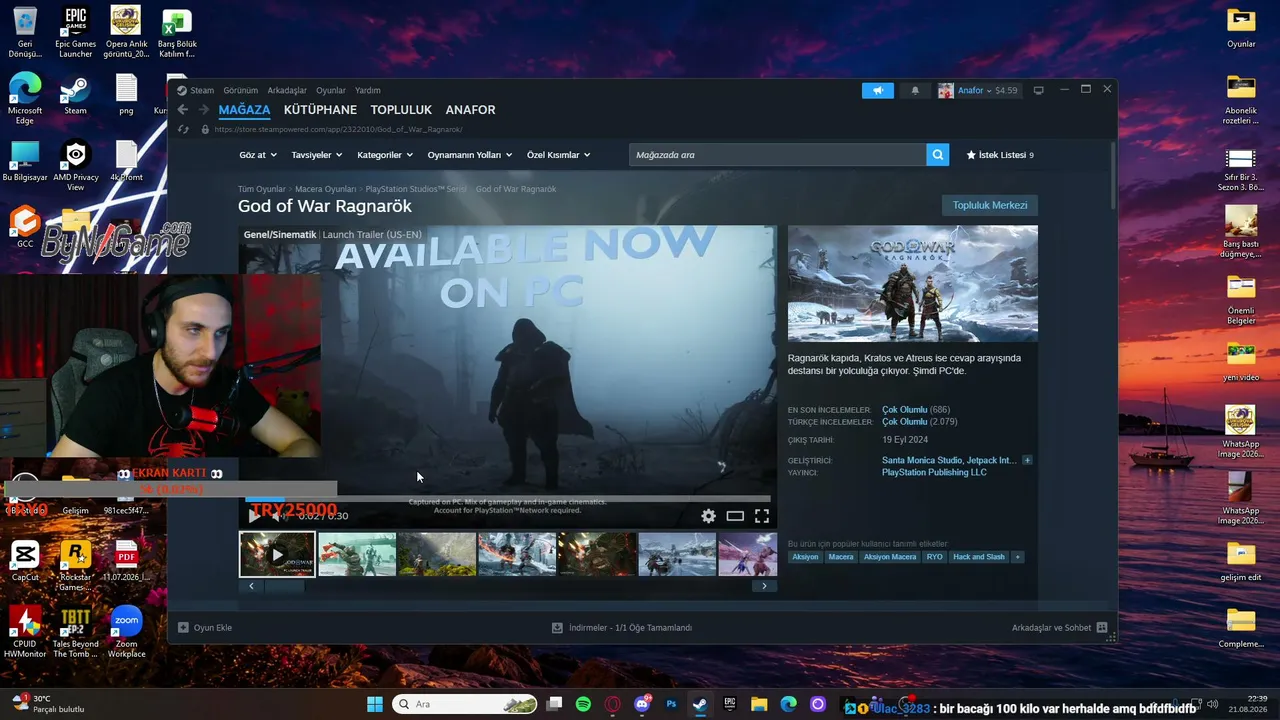
Task: Open CapCut desktop shortcut
Action: (x=25, y=561)
